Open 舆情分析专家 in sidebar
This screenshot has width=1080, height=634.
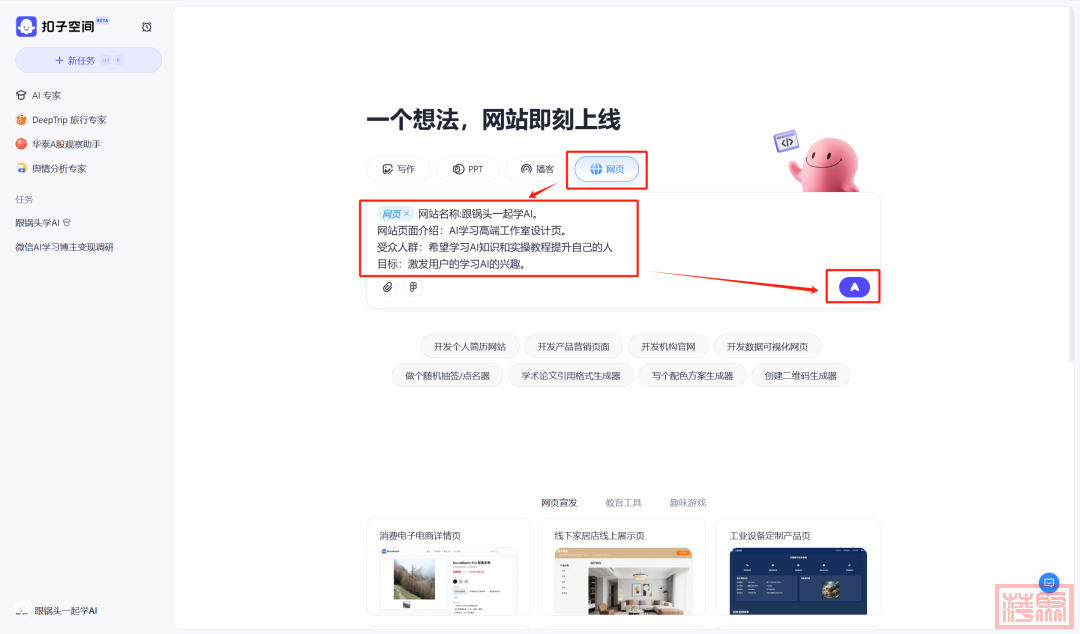[58, 169]
